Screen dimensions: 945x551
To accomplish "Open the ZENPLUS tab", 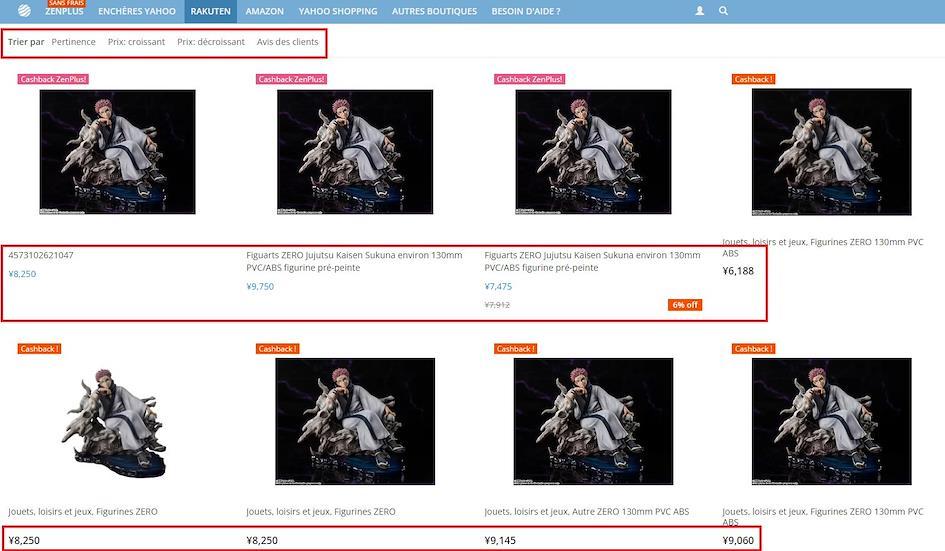I will 64,11.
